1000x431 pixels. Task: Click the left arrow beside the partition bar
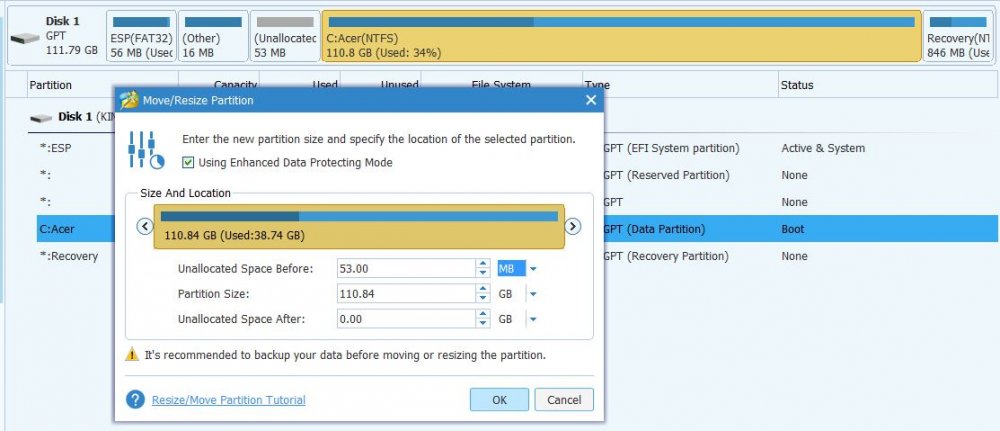[144, 226]
